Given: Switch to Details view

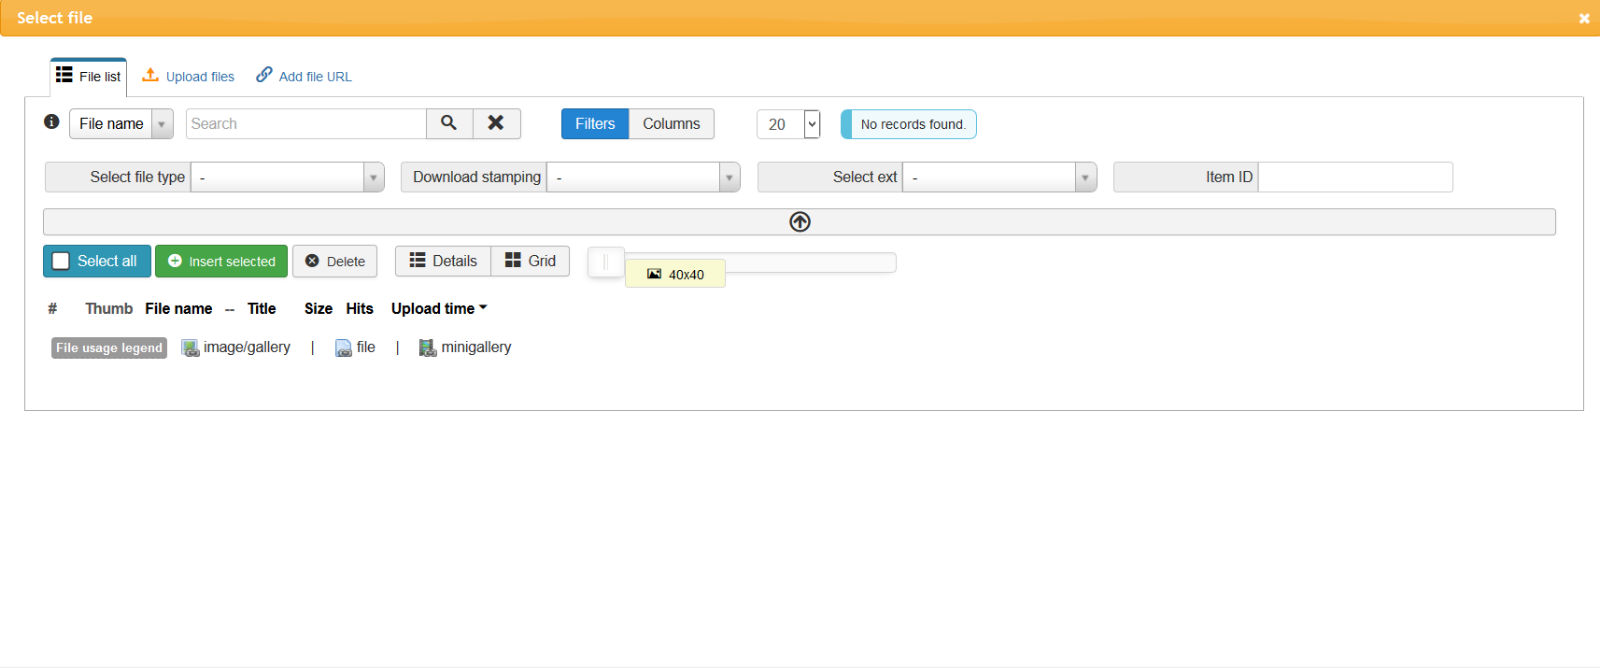Looking at the screenshot, I should (443, 261).
